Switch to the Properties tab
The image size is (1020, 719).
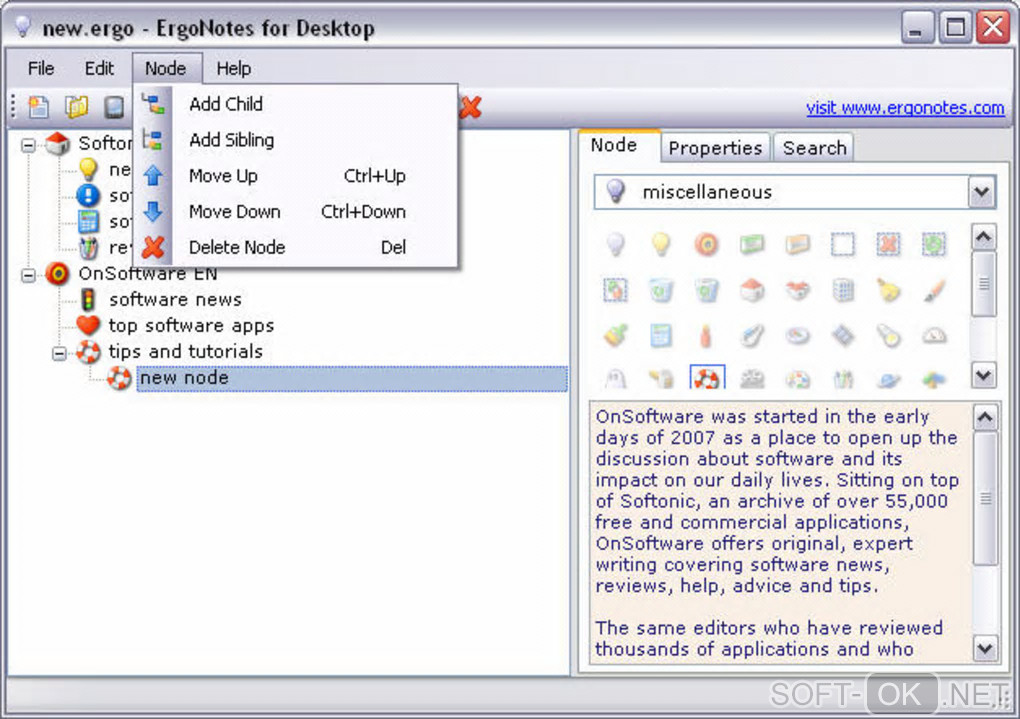pyautogui.click(x=716, y=148)
